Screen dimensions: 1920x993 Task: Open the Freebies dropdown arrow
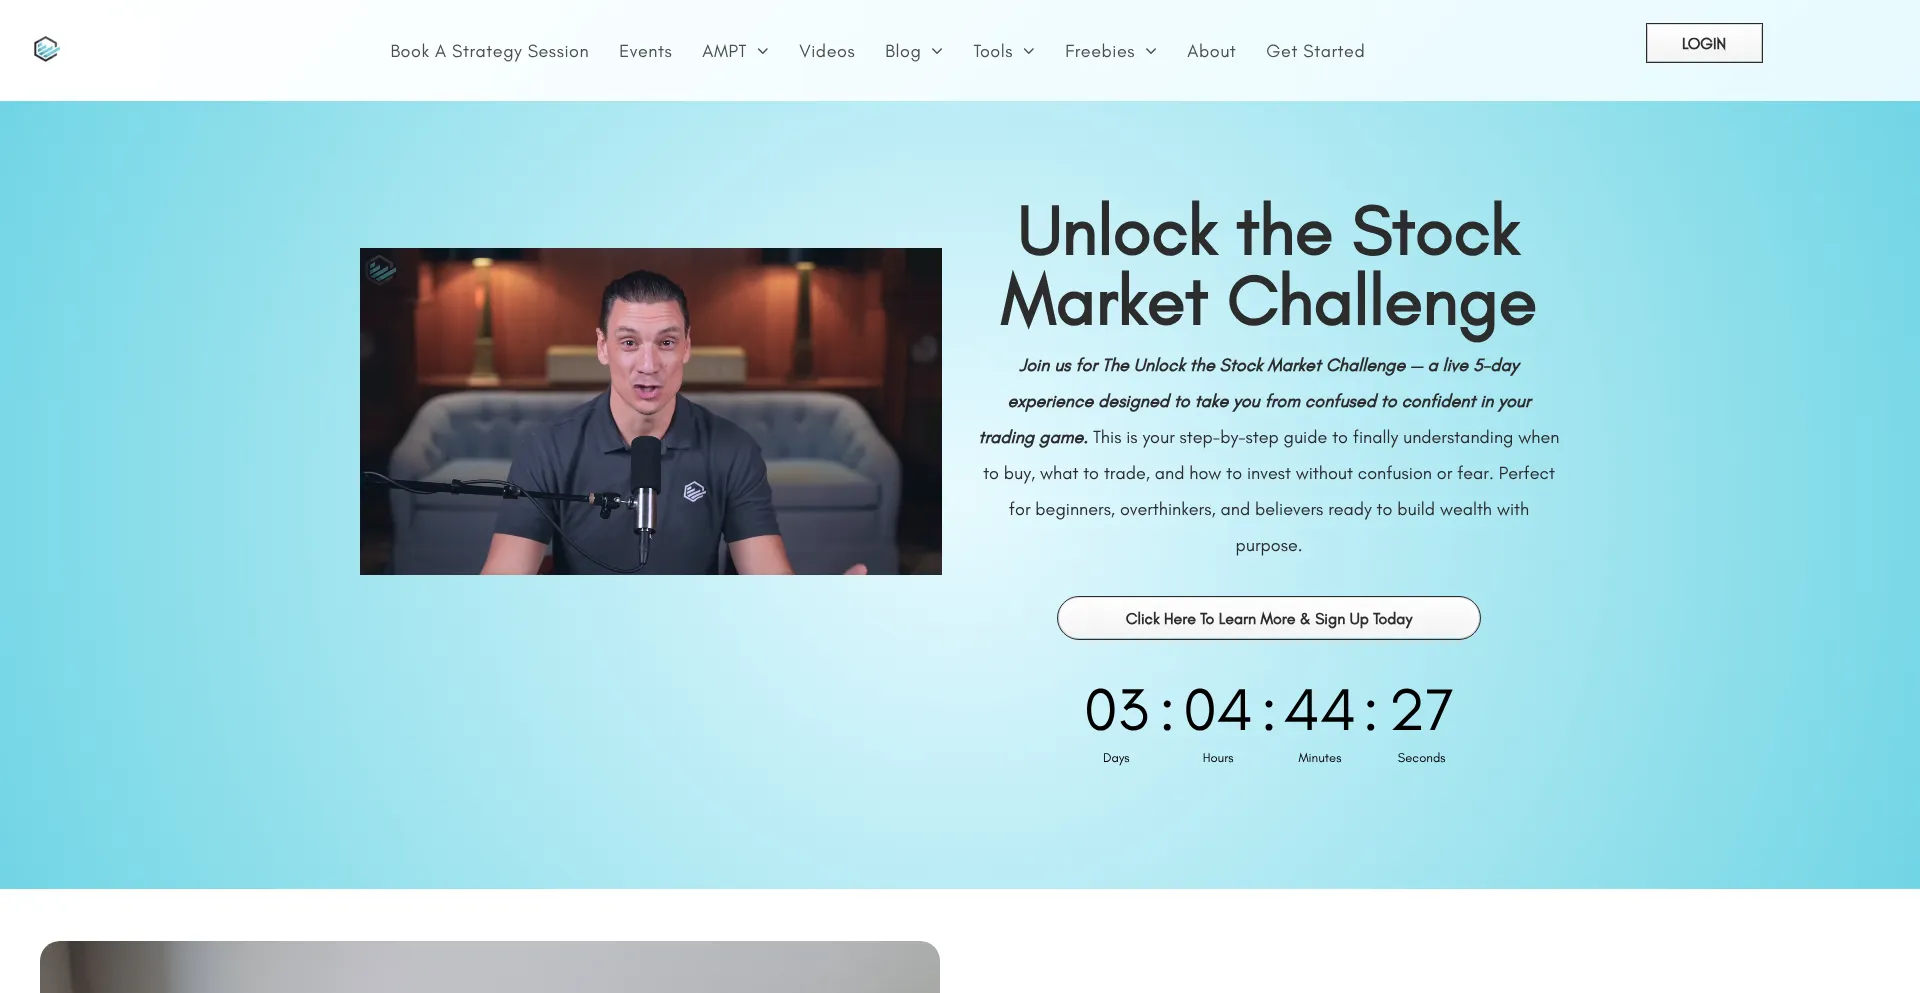[1151, 51]
